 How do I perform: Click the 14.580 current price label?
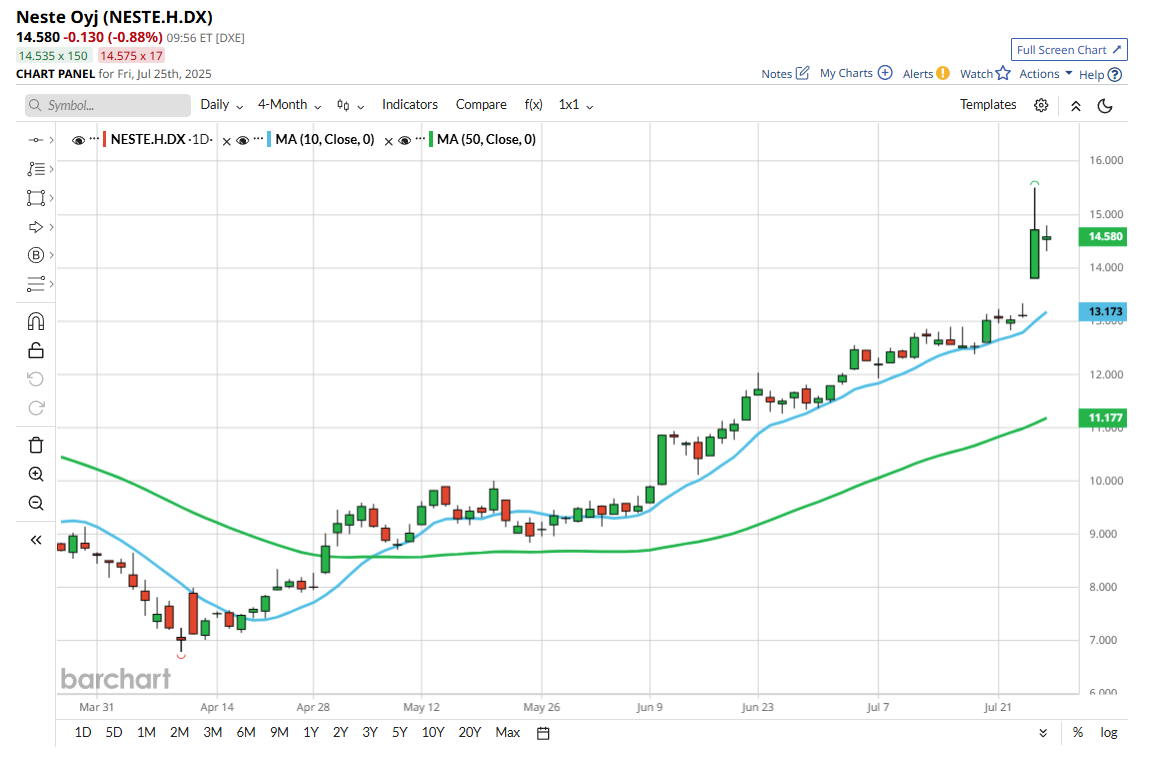click(1103, 237)
